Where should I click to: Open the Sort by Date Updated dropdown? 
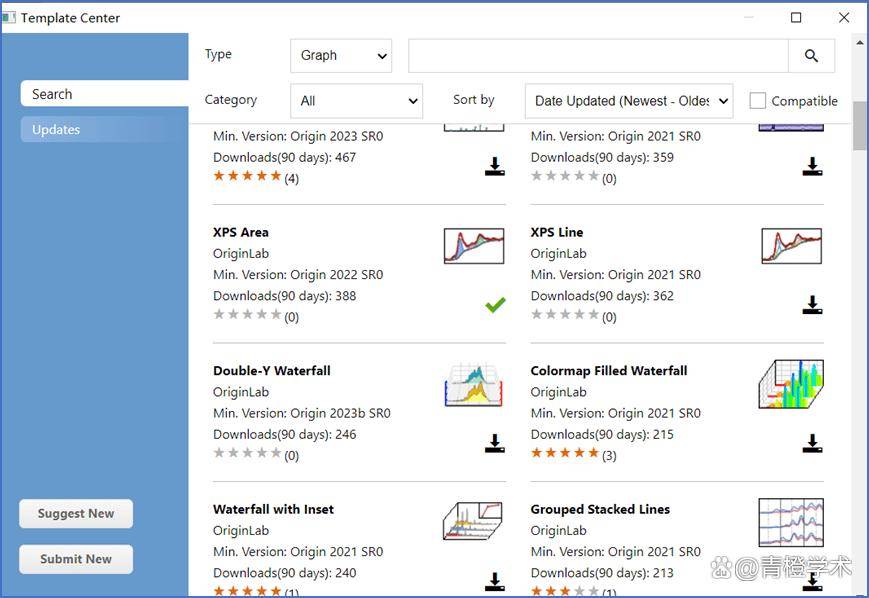coord(628,101)
